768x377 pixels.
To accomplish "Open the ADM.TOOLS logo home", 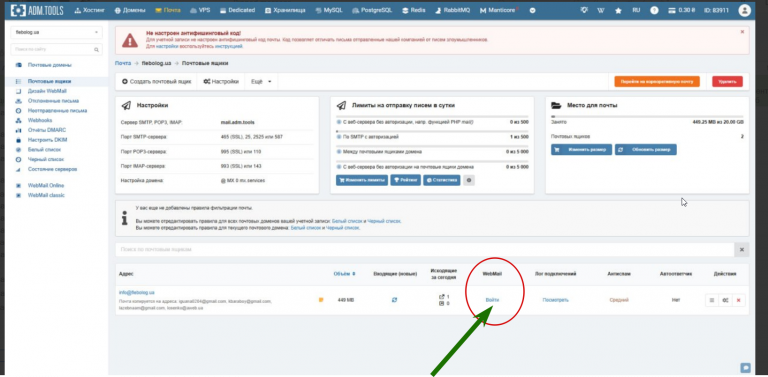I will click(x=37, y=10).
